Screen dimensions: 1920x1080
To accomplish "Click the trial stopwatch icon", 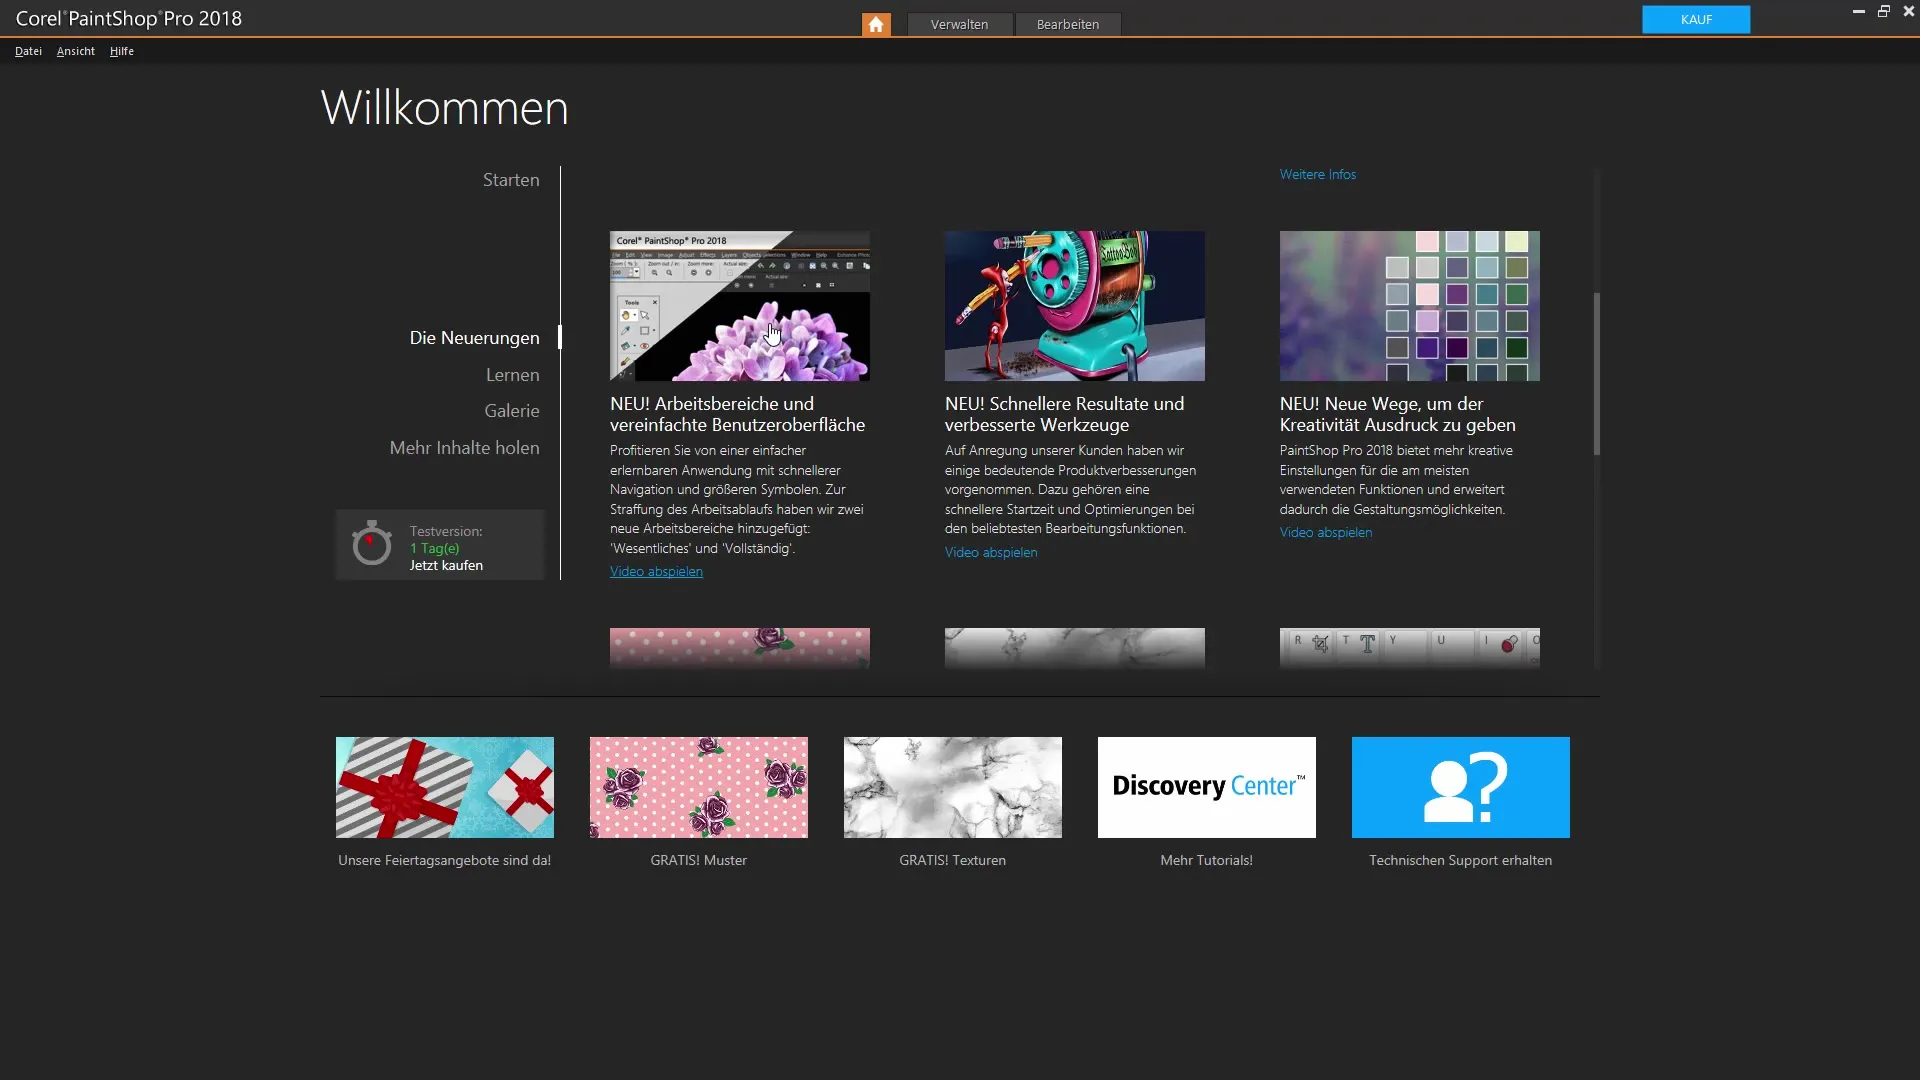I will click(372, 543).
